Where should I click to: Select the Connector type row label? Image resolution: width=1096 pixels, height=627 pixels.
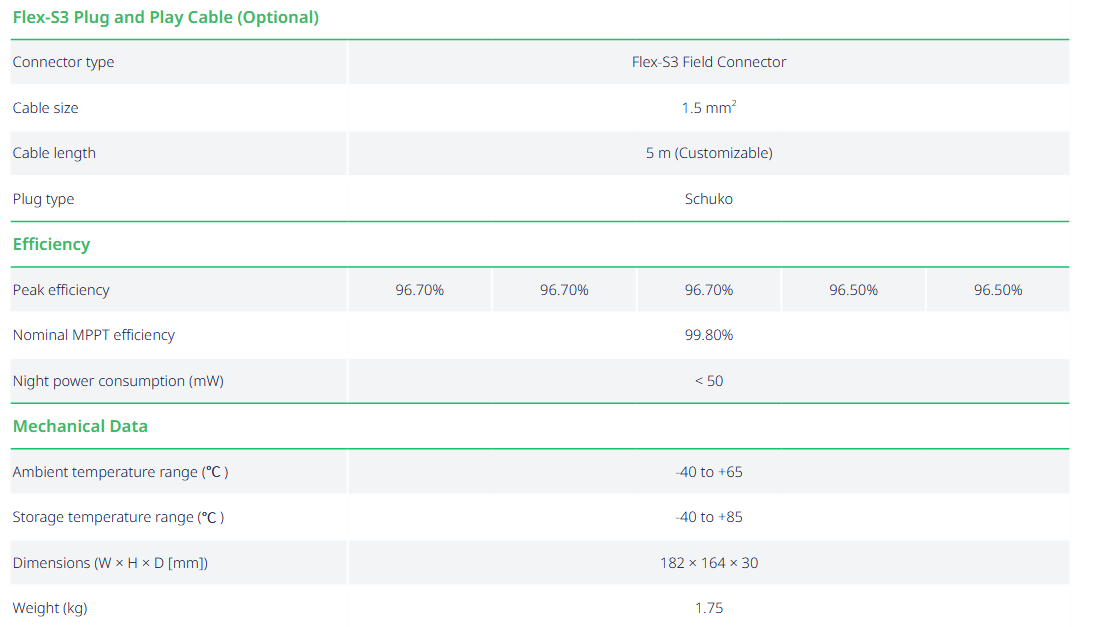(x=63, y=62)
